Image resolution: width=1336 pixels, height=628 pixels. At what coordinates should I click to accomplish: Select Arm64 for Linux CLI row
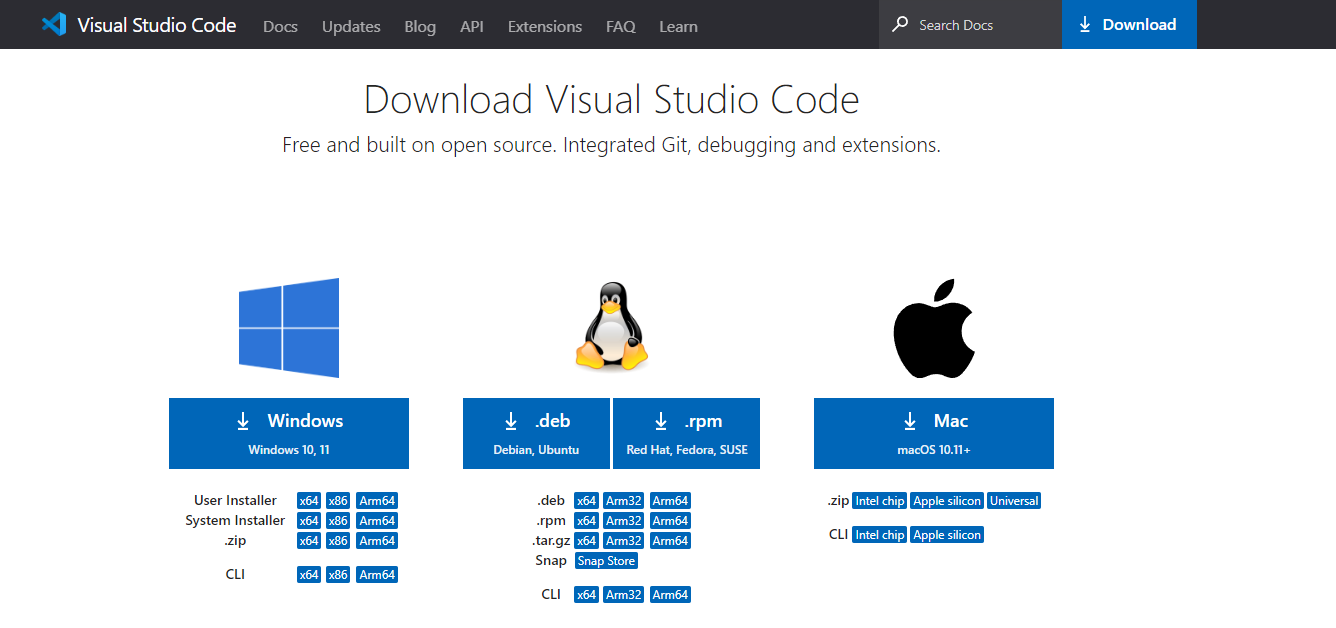pyautogui.click(x=670, y=595)
